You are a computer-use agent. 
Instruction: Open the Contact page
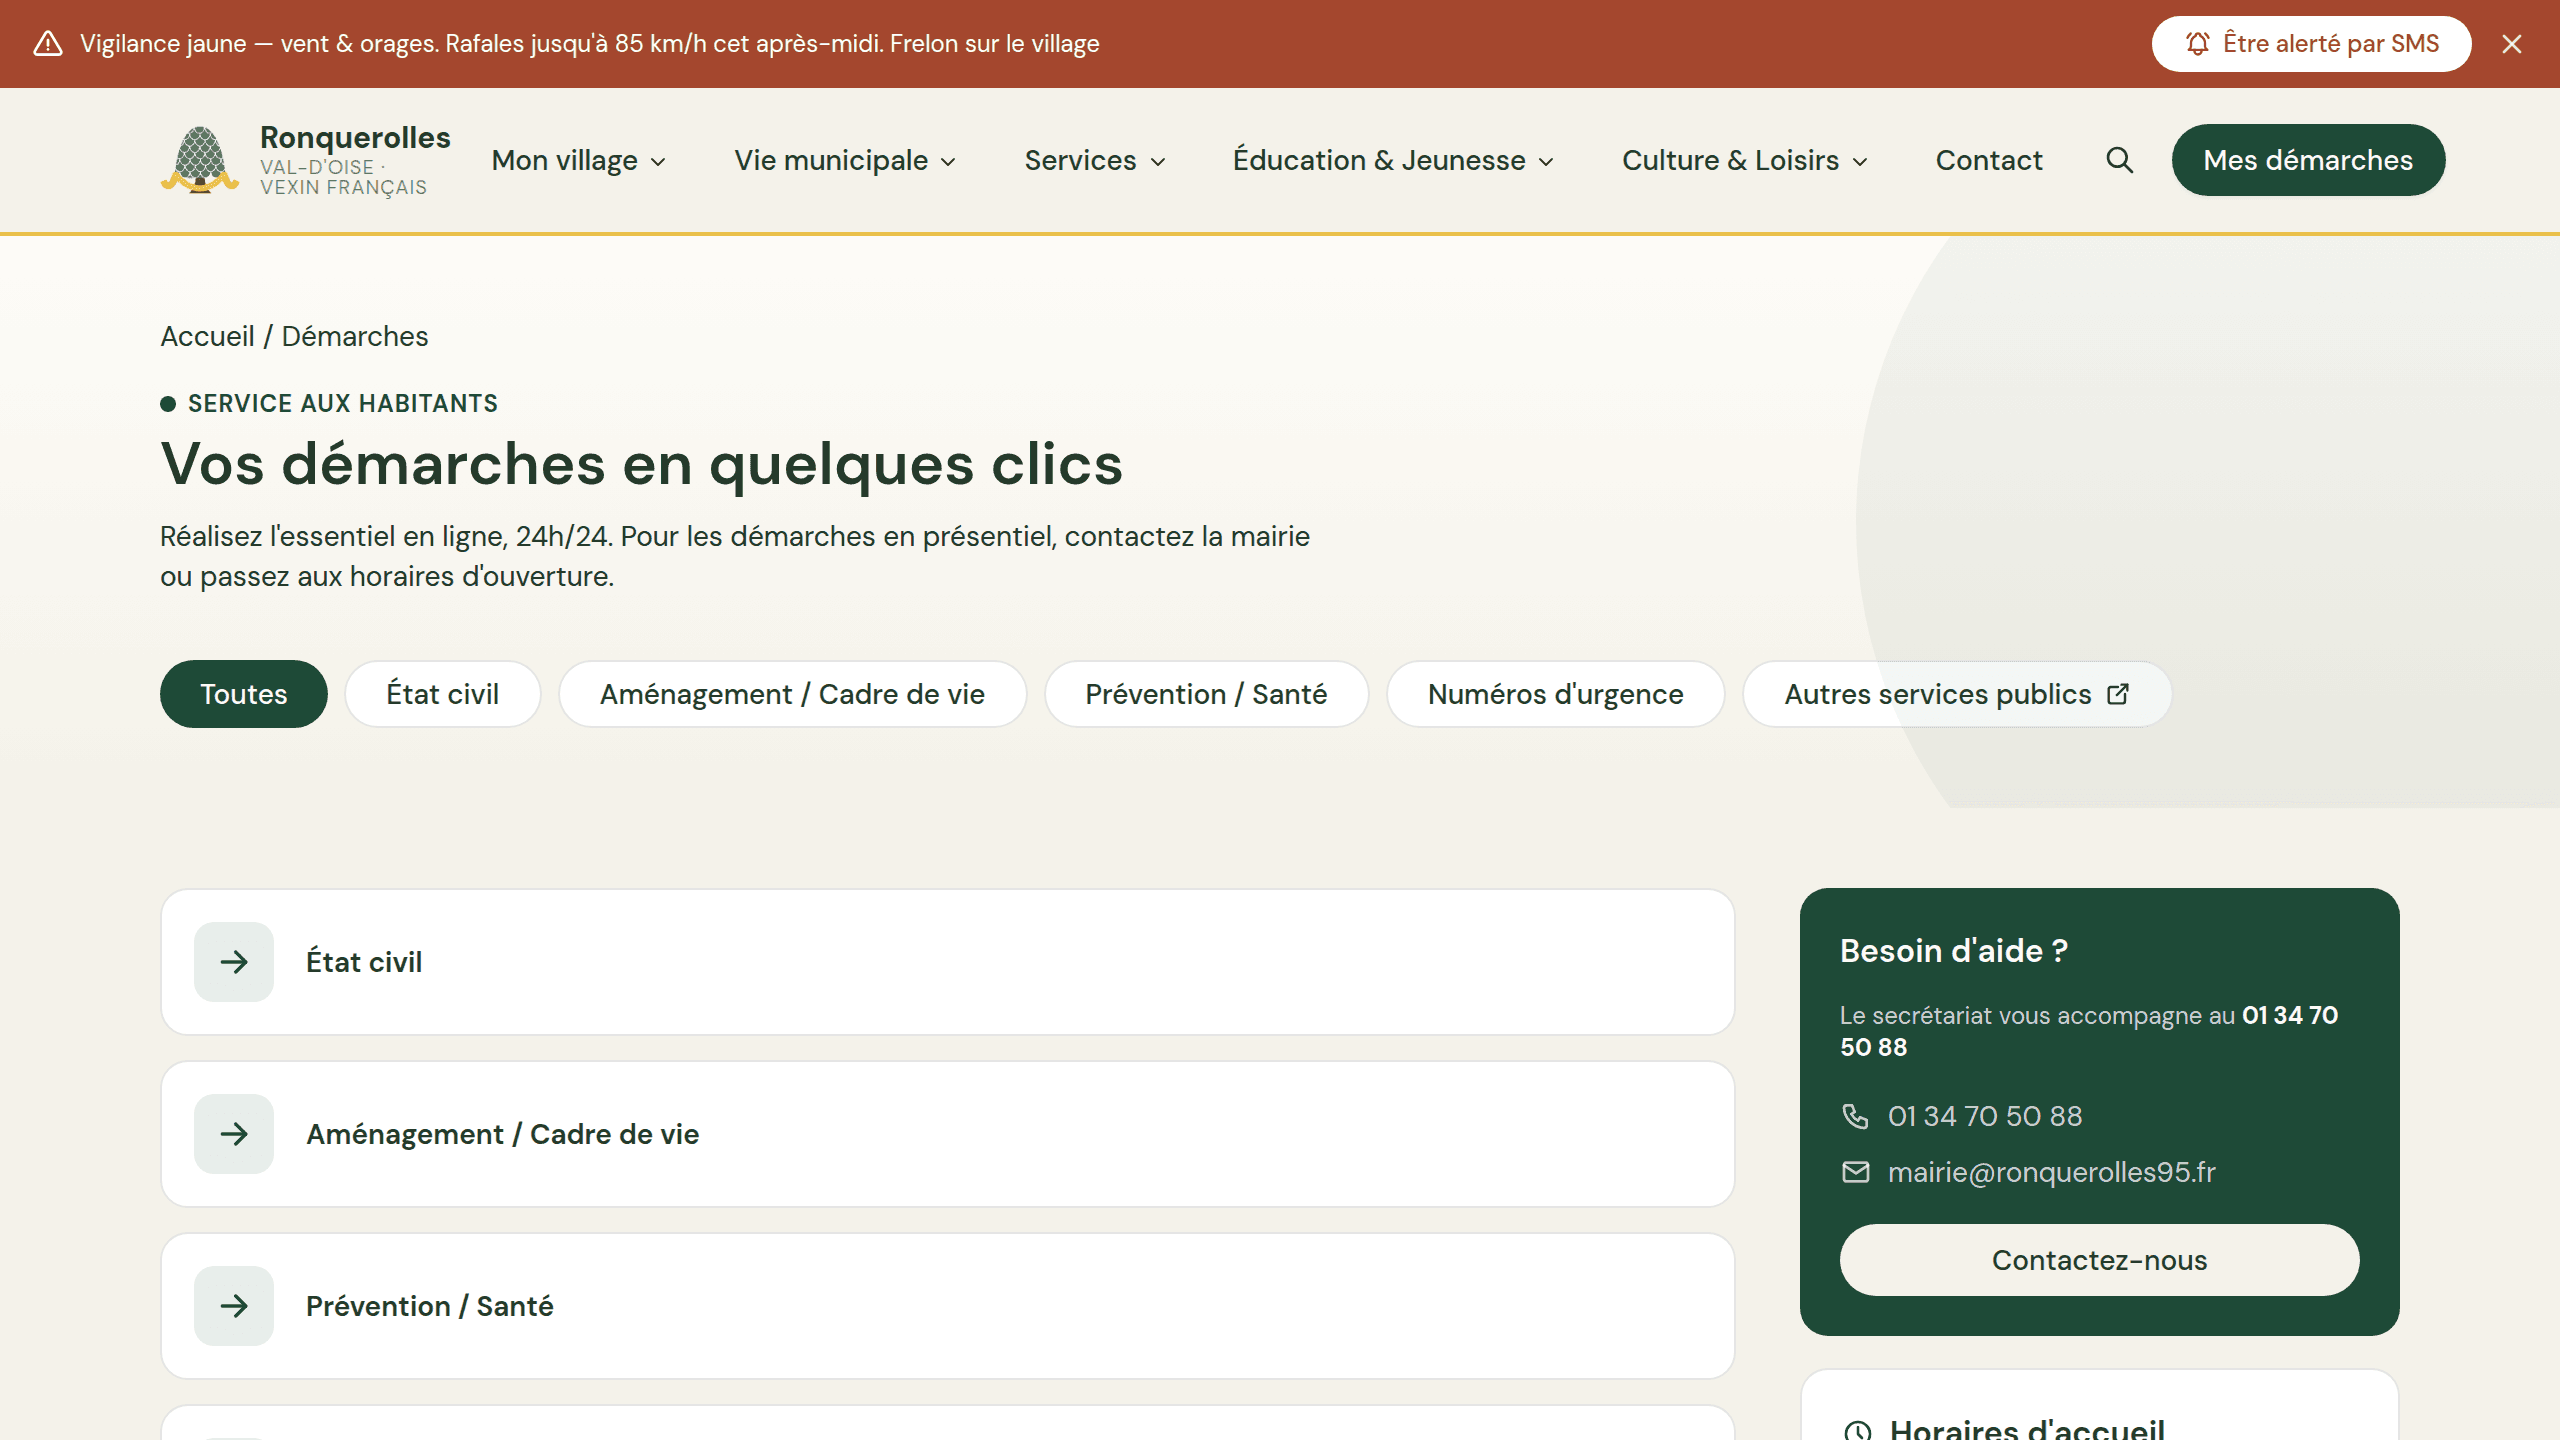pyautogui.click(x=1989, y=160)
